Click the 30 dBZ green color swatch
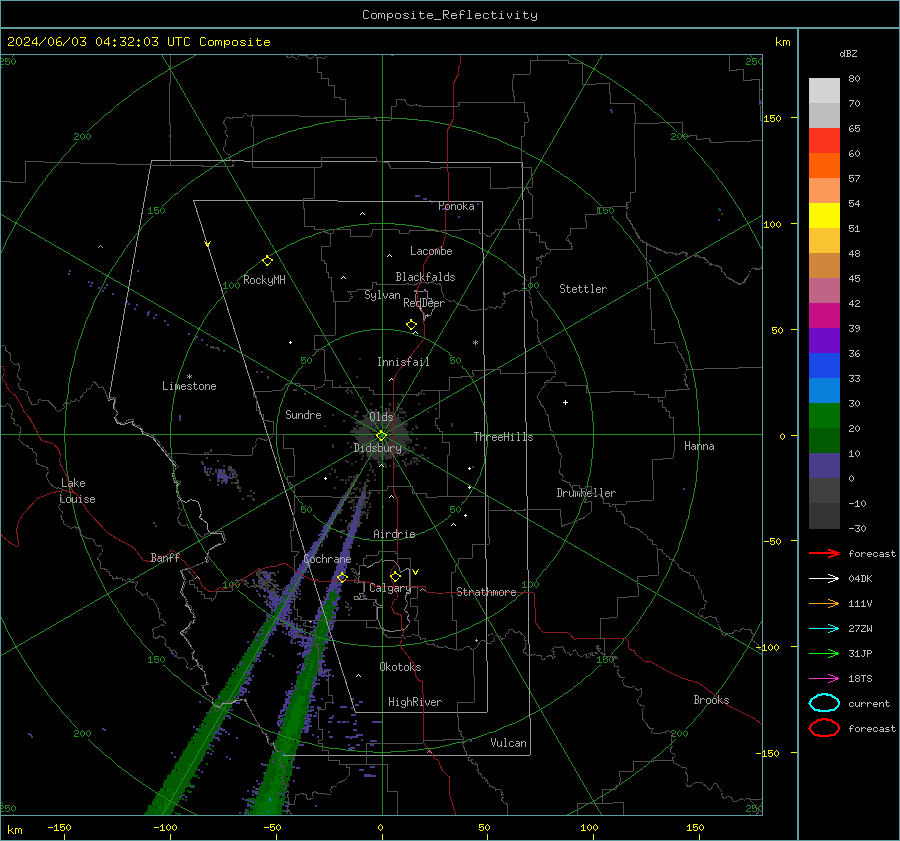The height and width of the screenshot is (841, 900). pyautogui.click(x=824, y=415)
